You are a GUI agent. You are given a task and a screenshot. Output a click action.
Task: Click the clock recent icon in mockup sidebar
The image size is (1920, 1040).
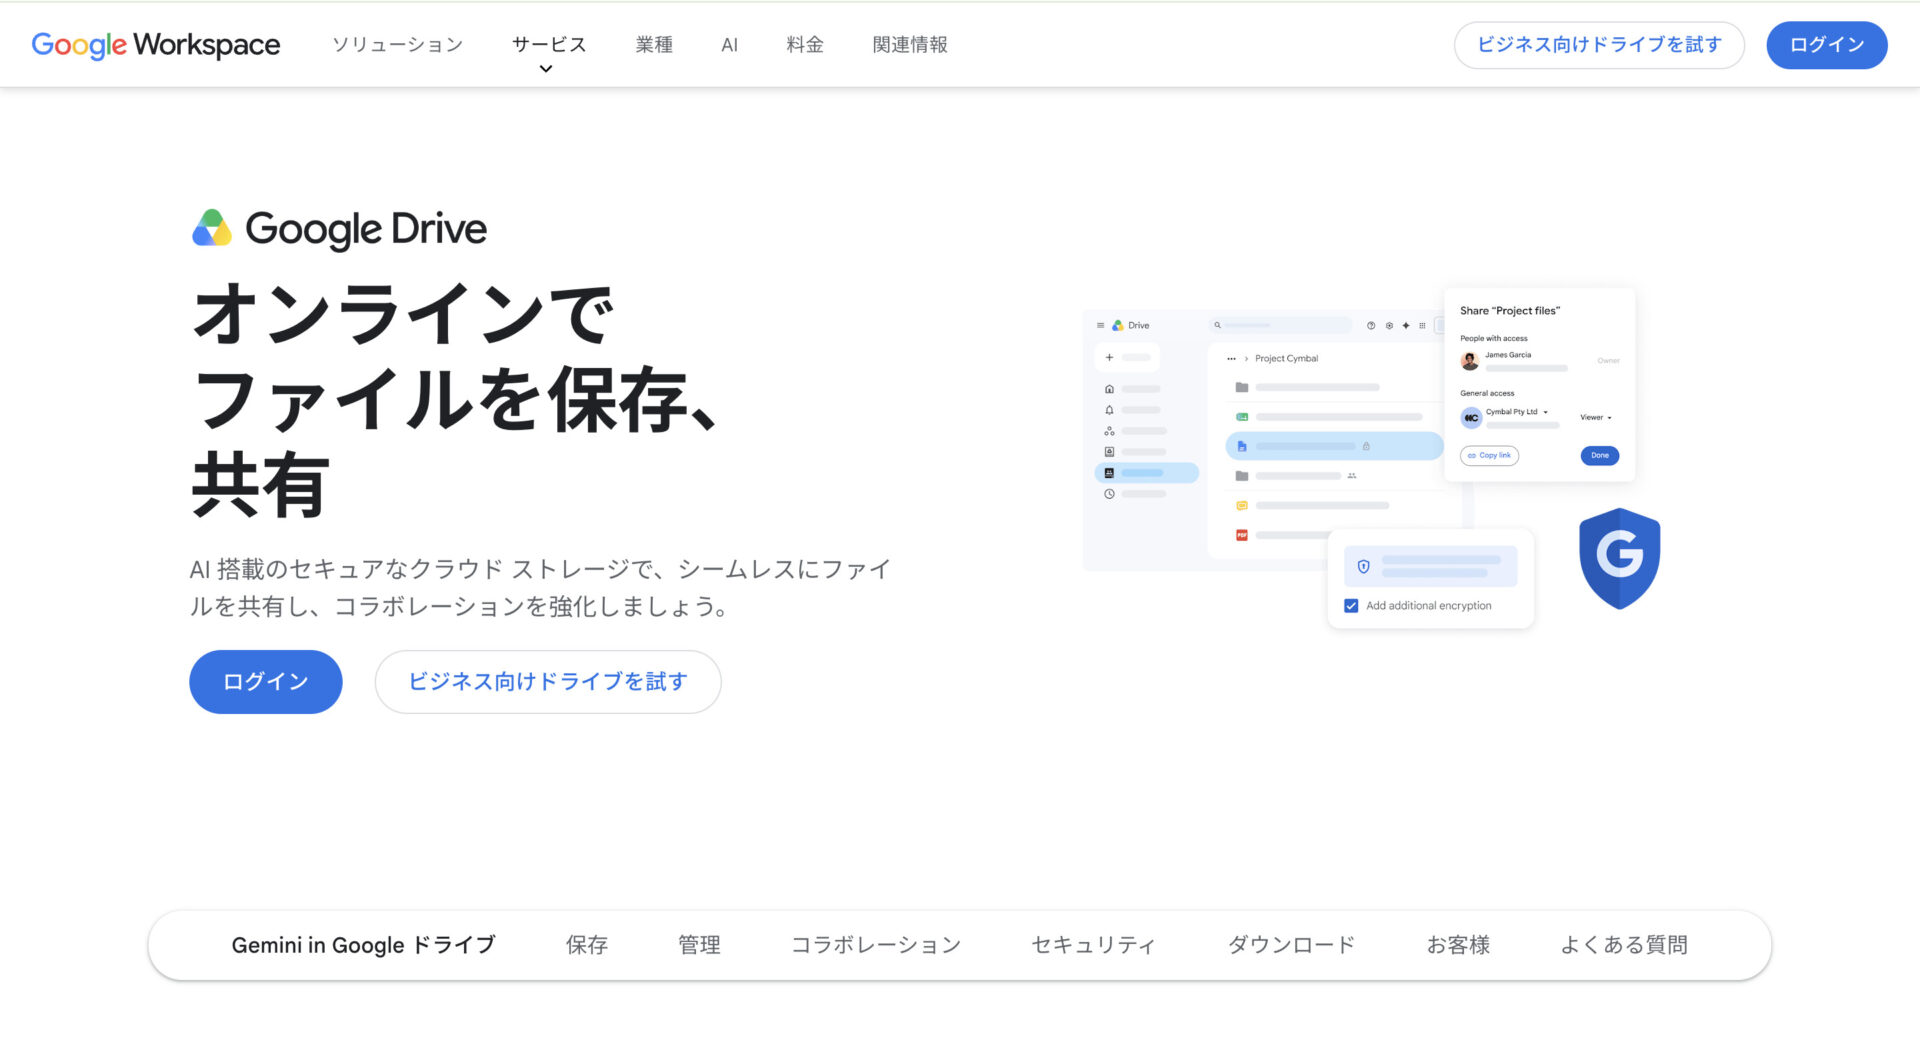pos(1109,494)
